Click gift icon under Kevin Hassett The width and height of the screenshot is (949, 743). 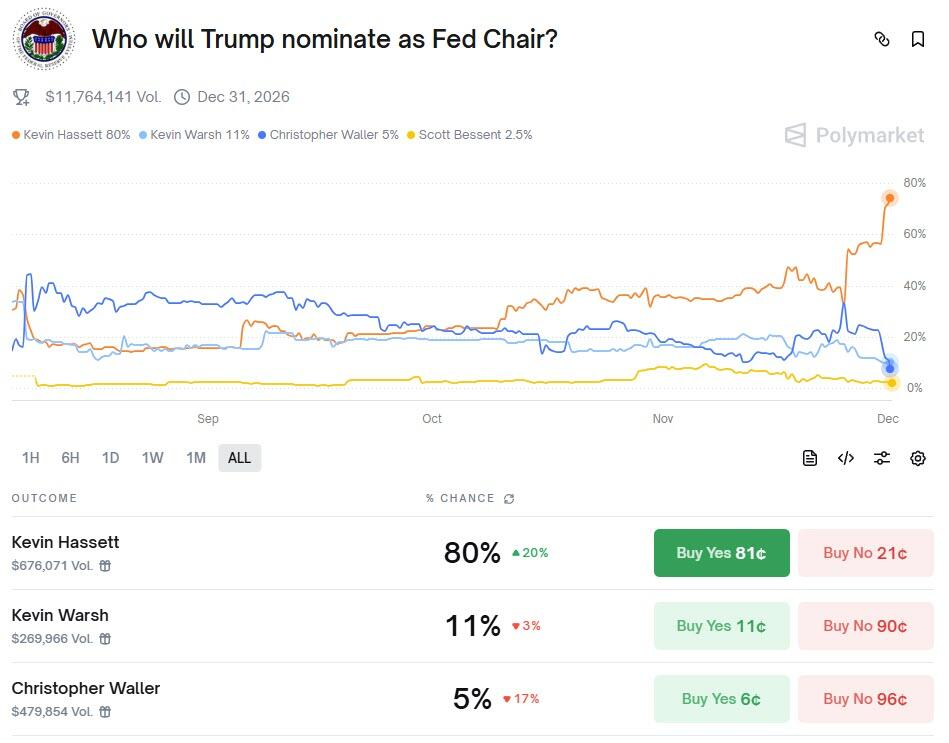105,566
